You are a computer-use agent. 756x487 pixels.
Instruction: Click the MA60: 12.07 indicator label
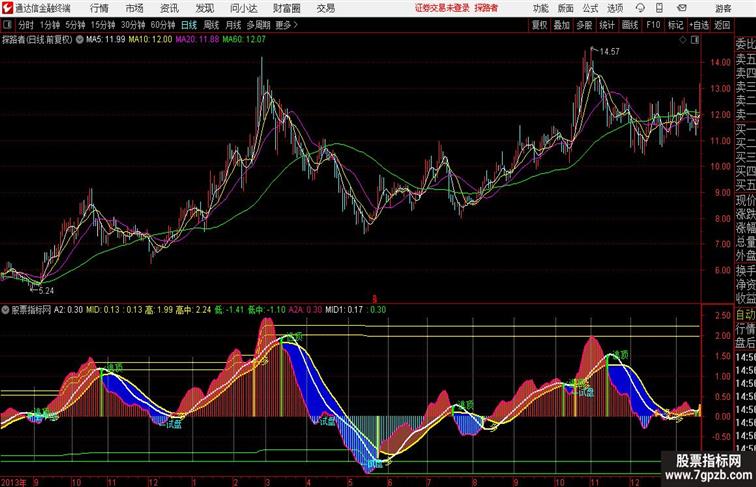click(244, 40)
